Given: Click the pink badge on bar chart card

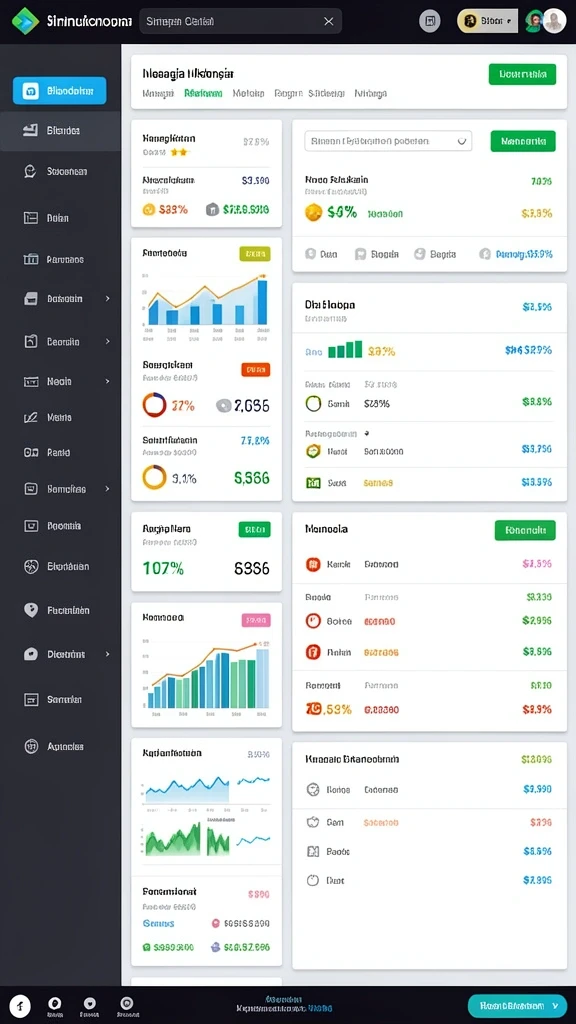Looking at the screenshot, I should [x=256, y=620].
